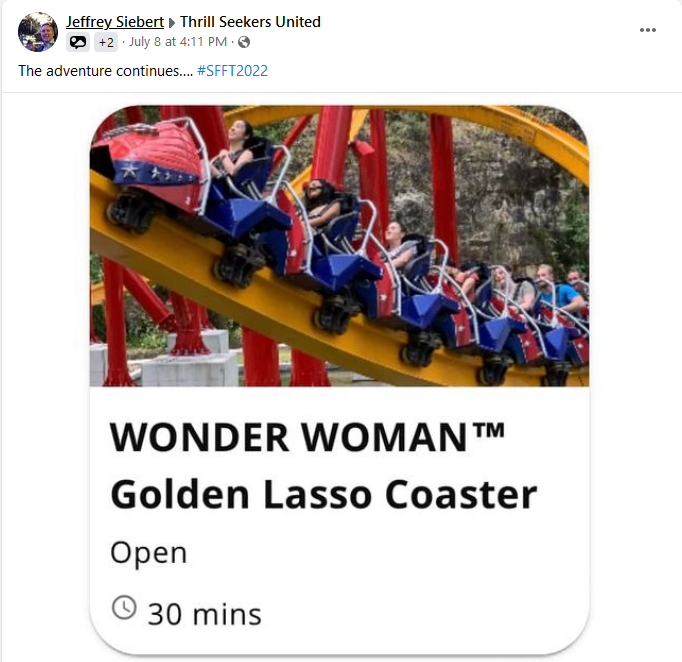Click the caption "The adventure continues...."

tap(105, 71)
